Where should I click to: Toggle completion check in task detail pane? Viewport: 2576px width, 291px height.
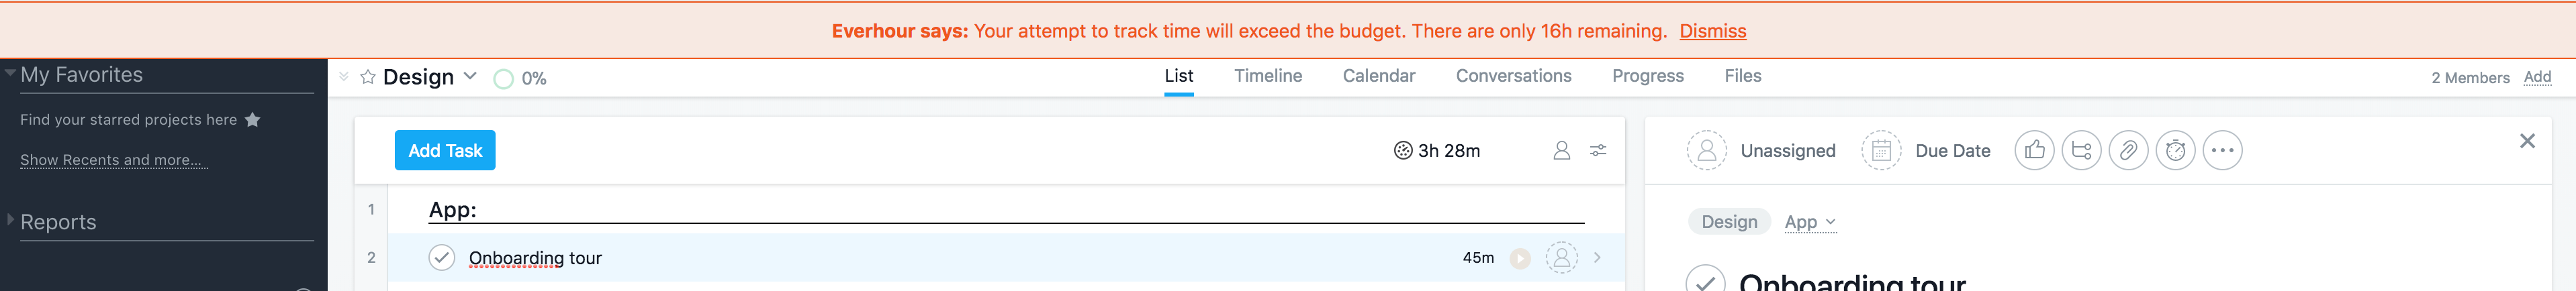[1705, 281]
